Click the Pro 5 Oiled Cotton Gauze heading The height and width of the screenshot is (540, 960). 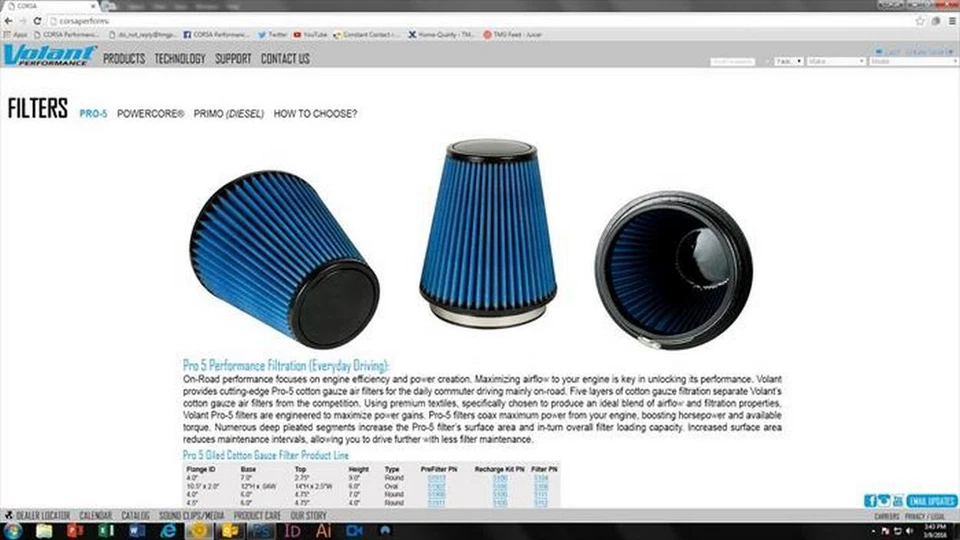[x=266, y=456]
